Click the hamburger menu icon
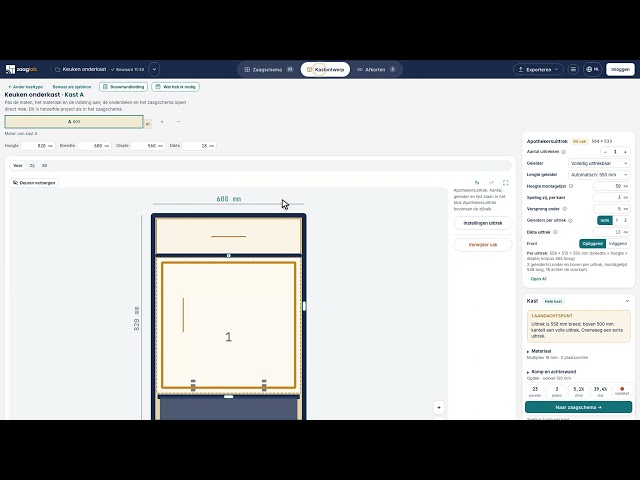The width and height of the screenshot is (640, 480). tap(573, 69)
